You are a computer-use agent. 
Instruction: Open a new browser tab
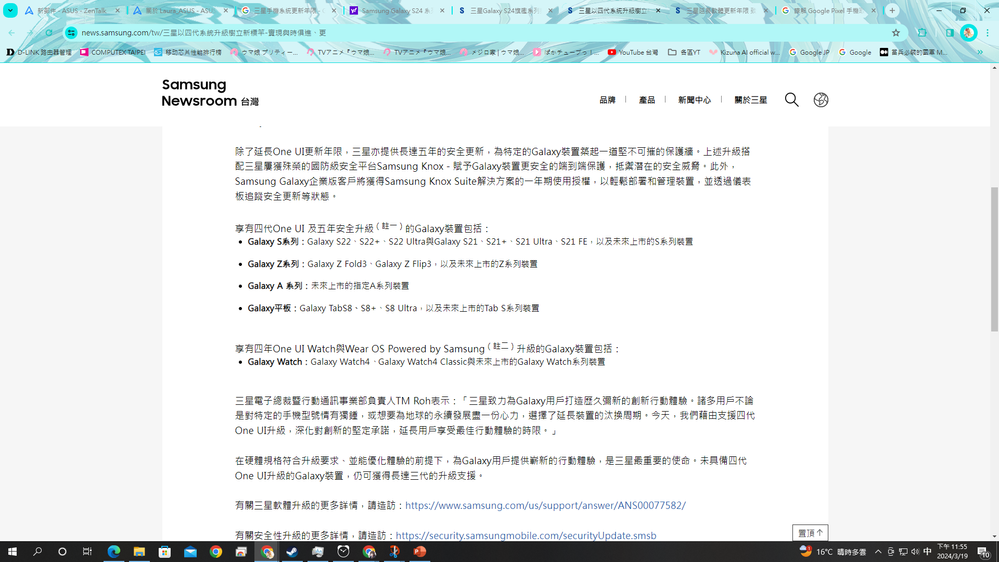[x=892, y=11]
